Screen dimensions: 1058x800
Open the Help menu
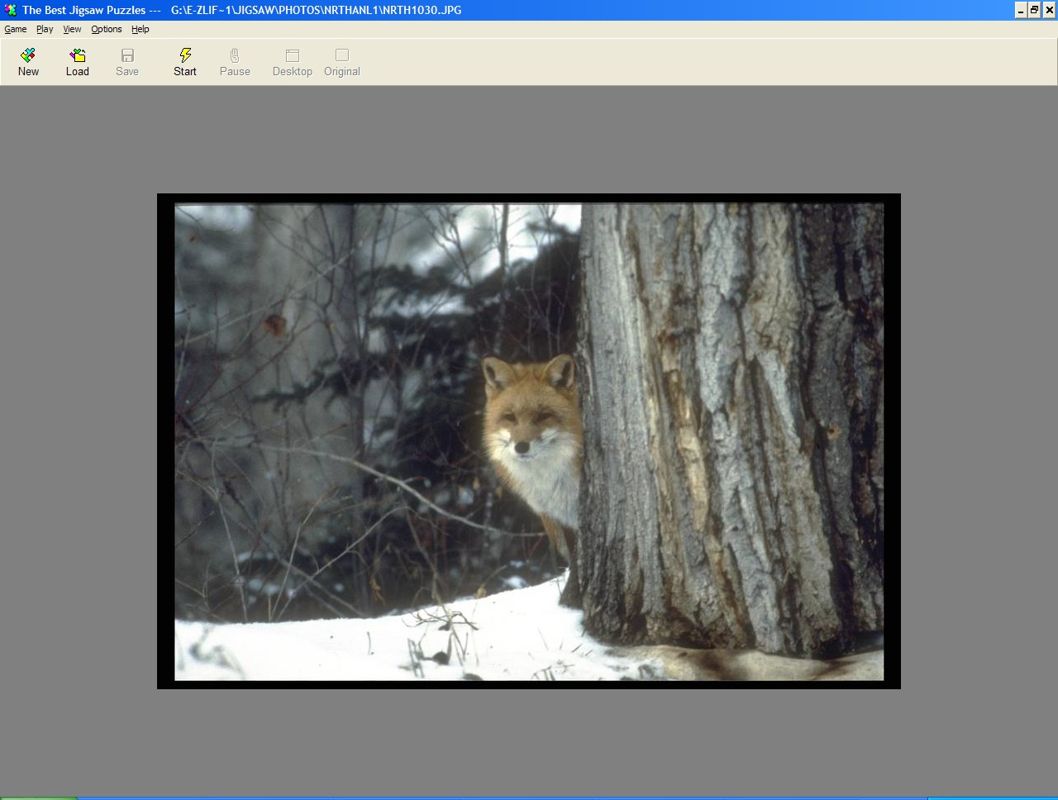(x=140, y=29)
